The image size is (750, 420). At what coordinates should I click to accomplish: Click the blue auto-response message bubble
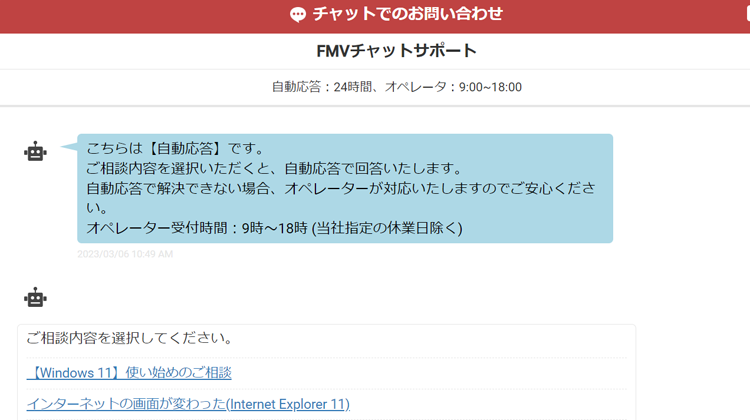click(x=345, y=188)
